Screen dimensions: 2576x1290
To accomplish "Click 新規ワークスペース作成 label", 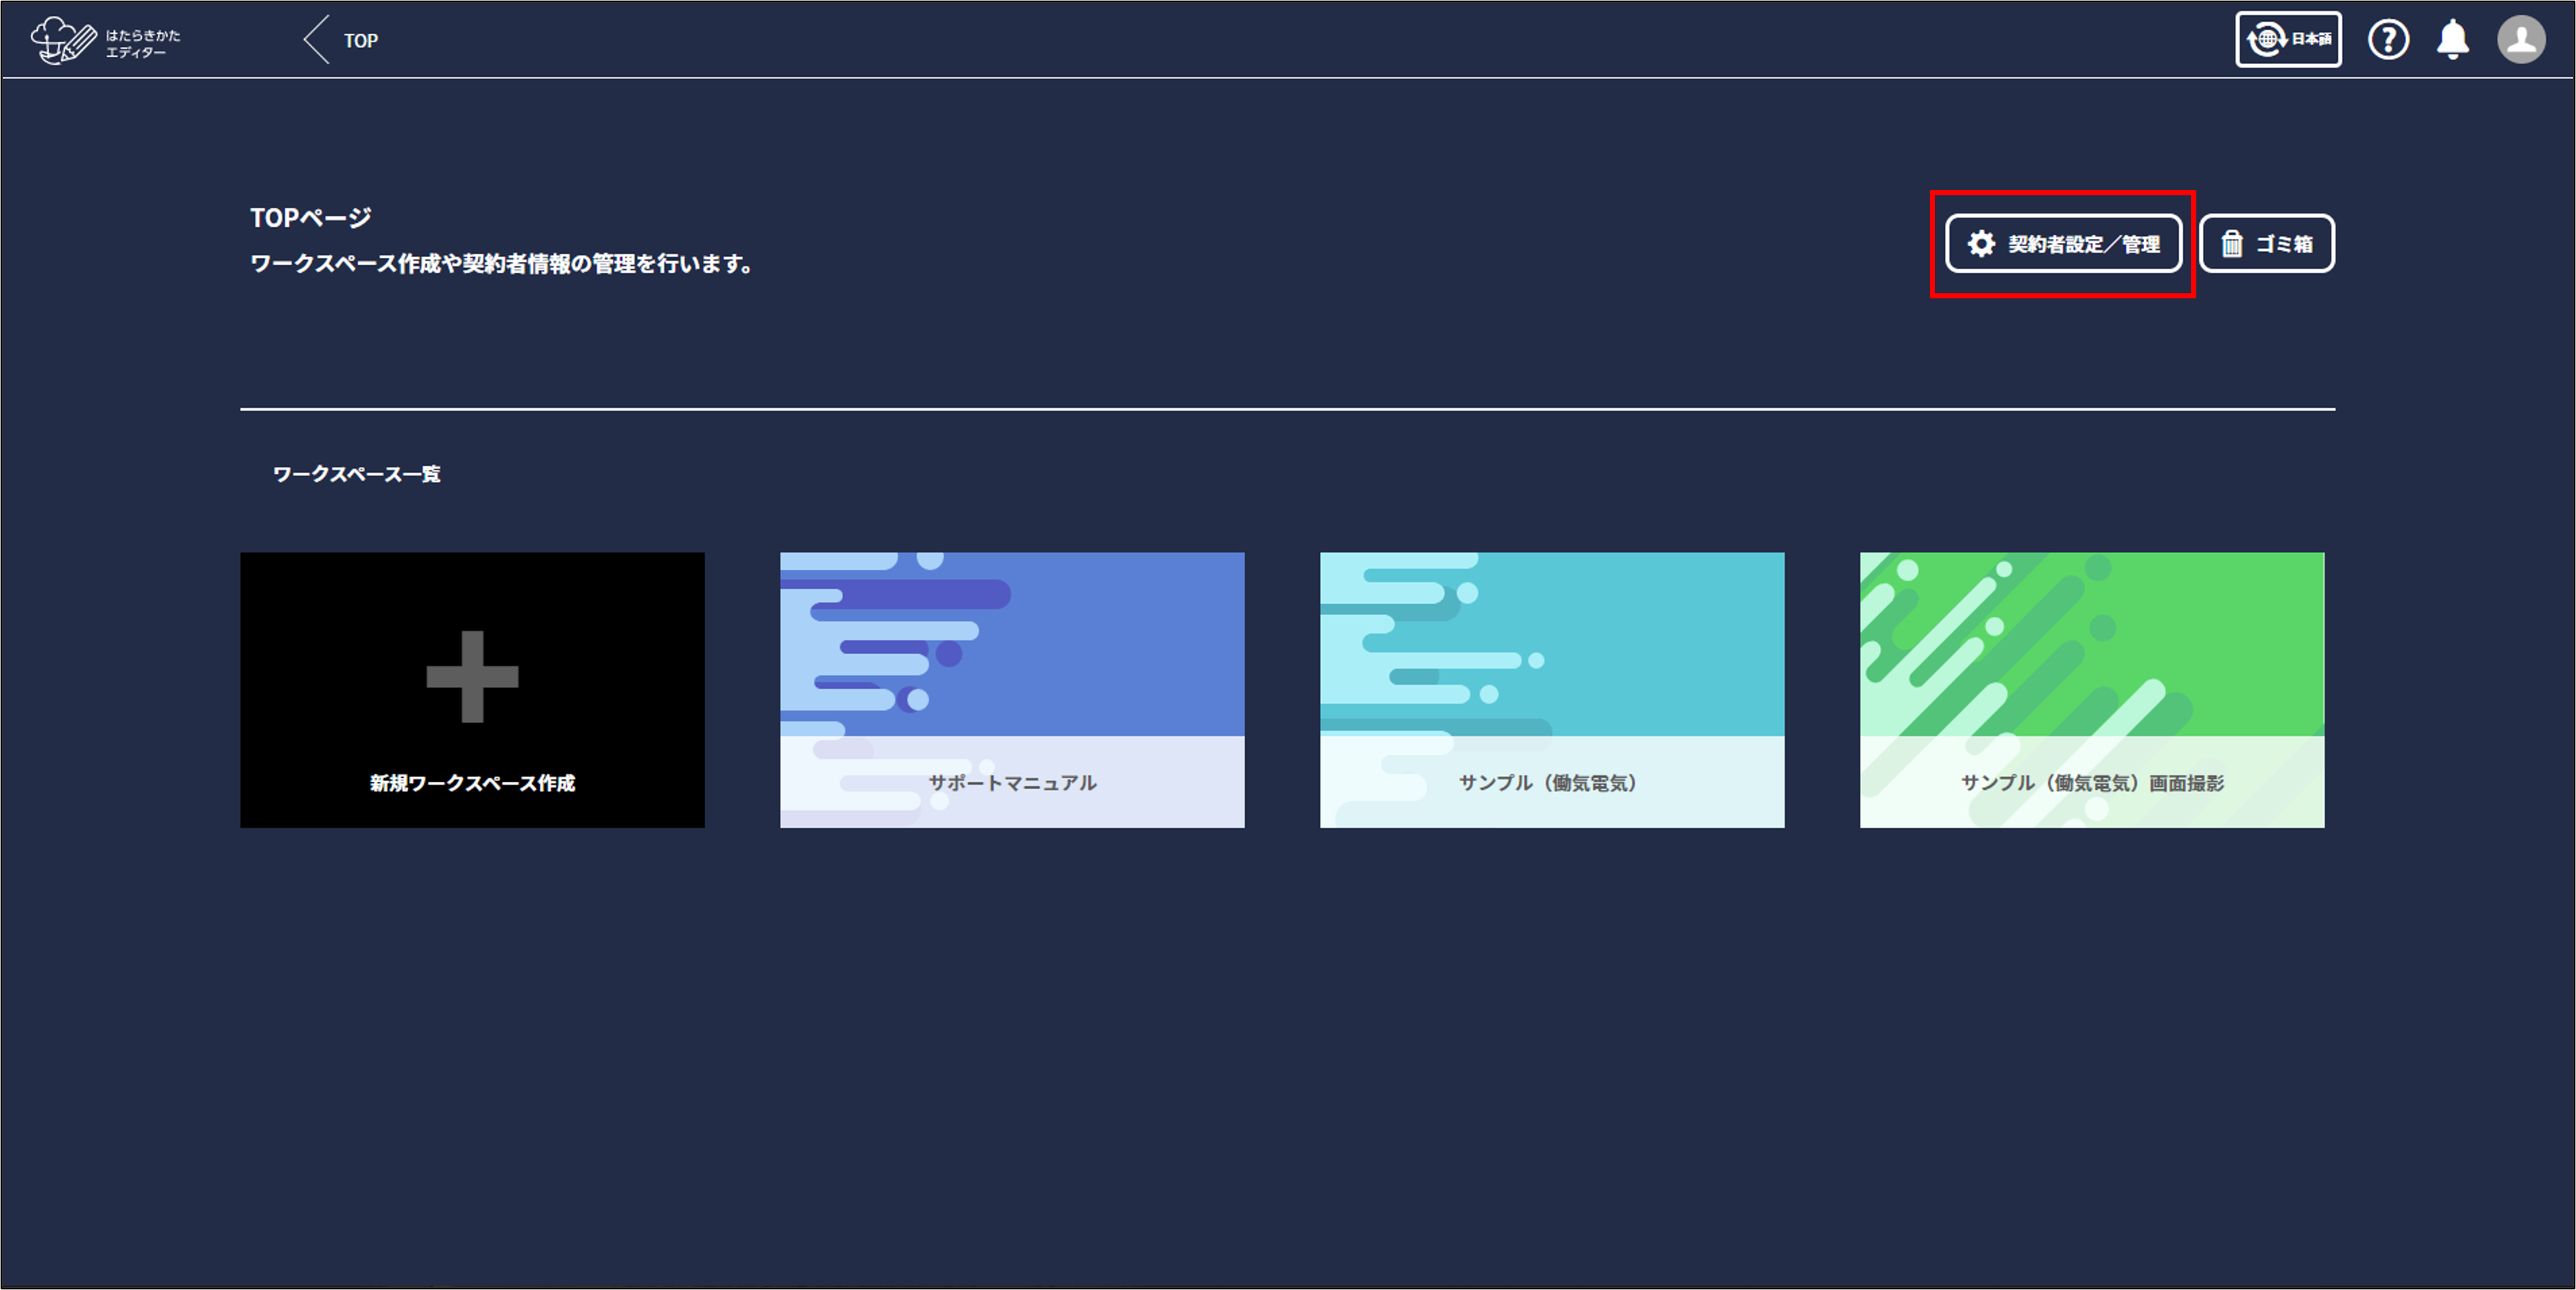I will click(x=472, y=783).
